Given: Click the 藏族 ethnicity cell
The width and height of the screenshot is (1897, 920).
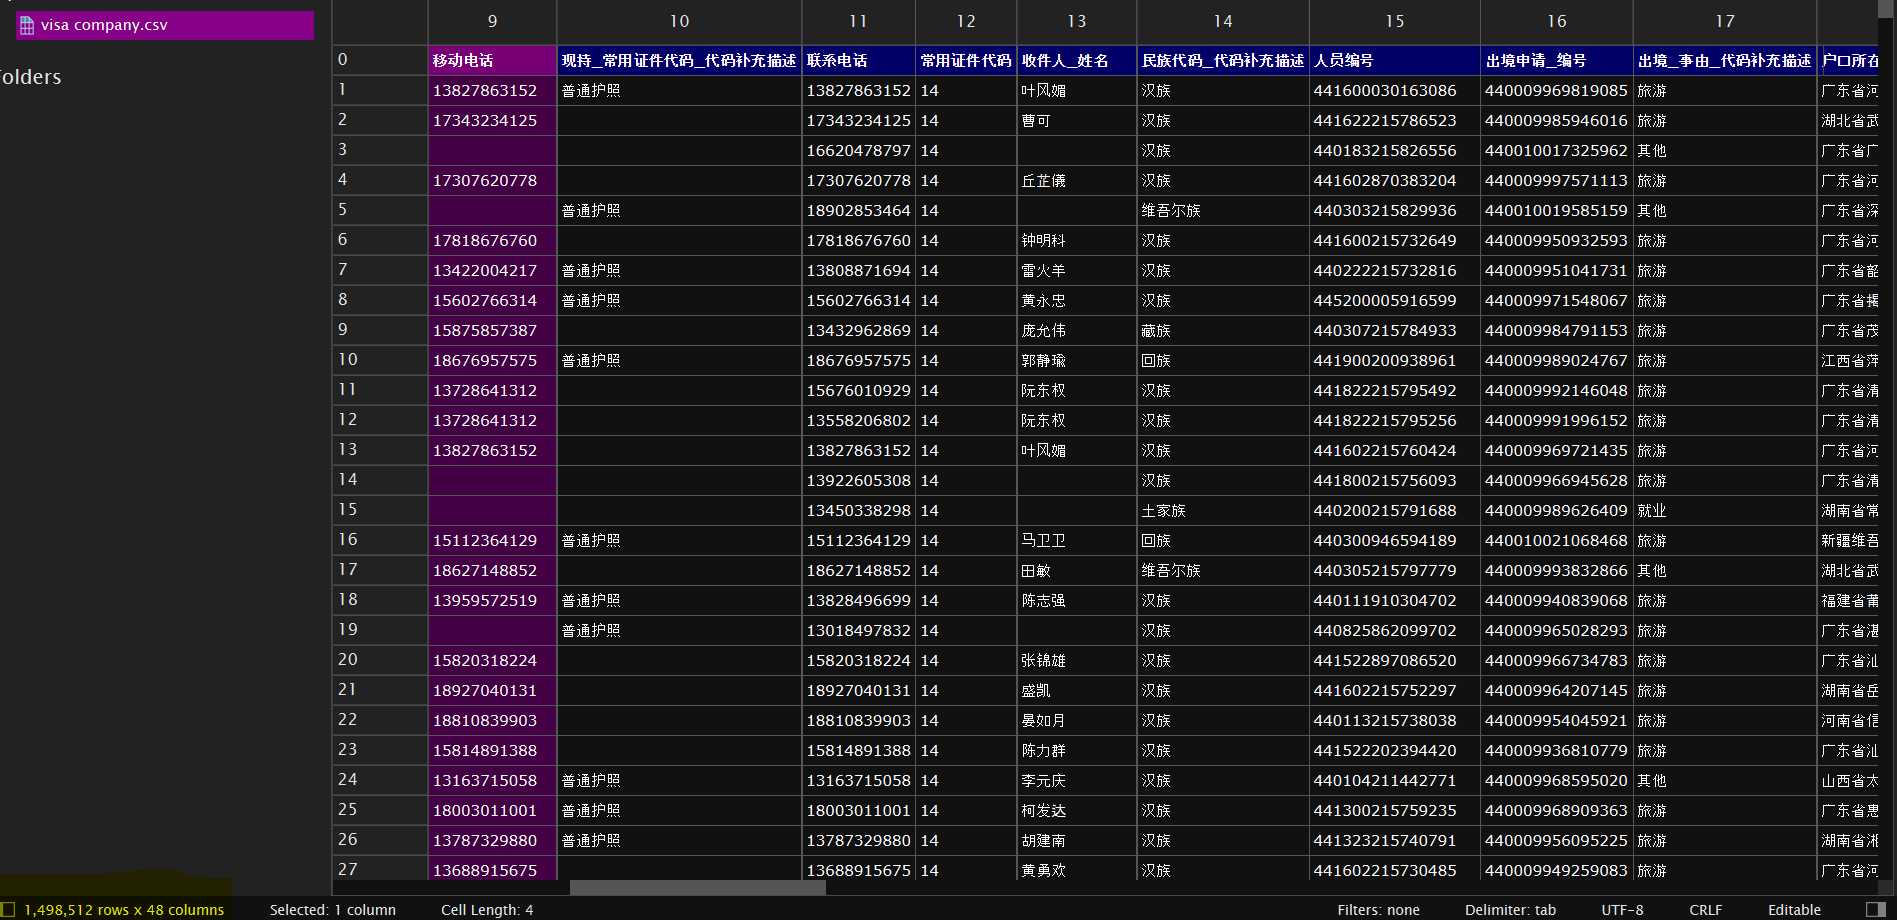Looking at the screenshot, I should (1223, 330).
